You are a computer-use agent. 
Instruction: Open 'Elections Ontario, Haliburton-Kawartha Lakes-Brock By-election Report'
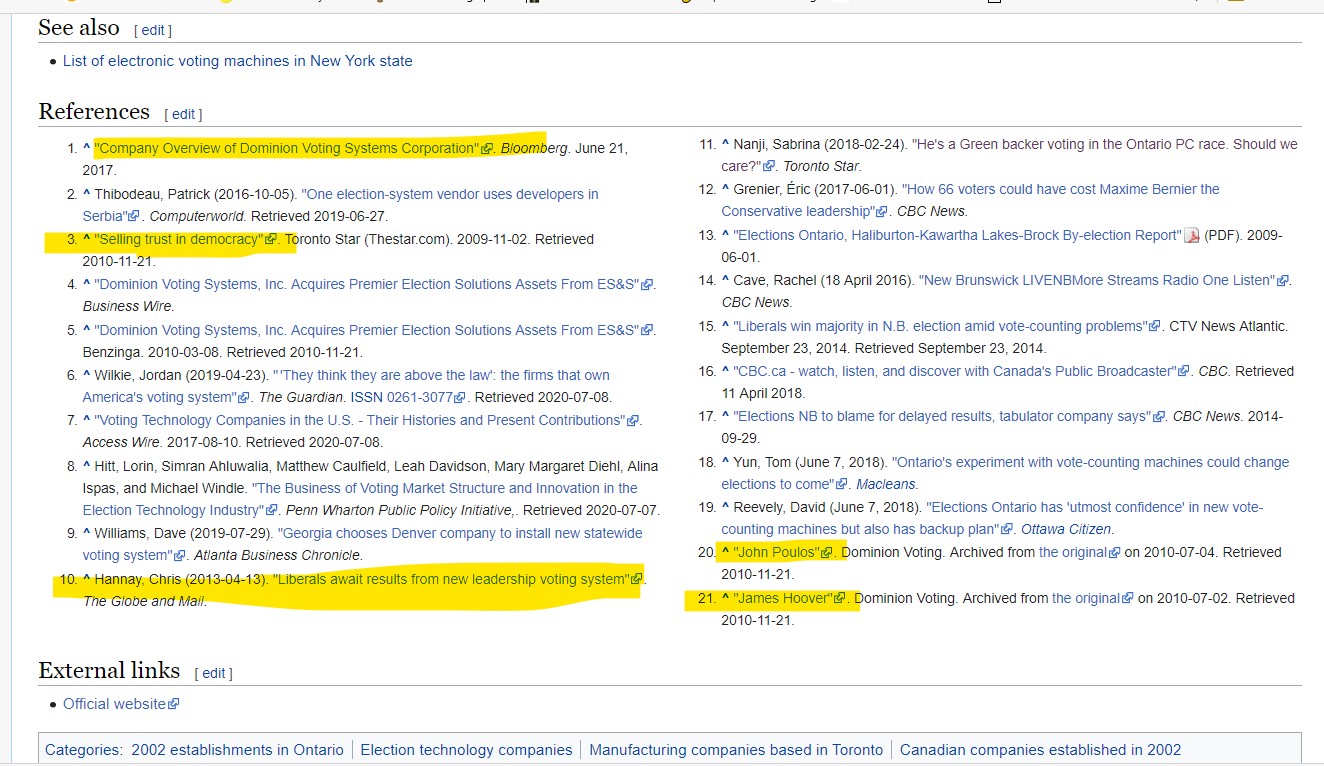click(958, 235)
